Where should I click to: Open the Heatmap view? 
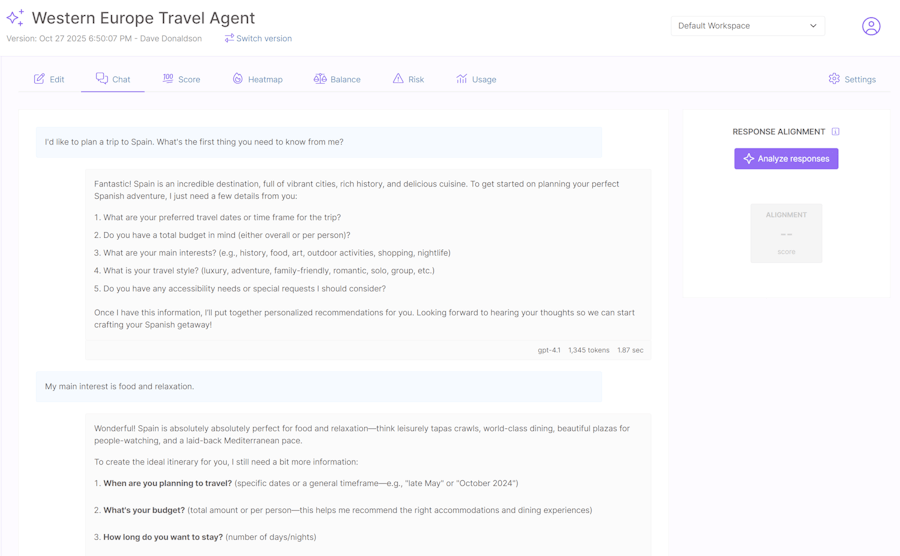(x=257, y=79)
